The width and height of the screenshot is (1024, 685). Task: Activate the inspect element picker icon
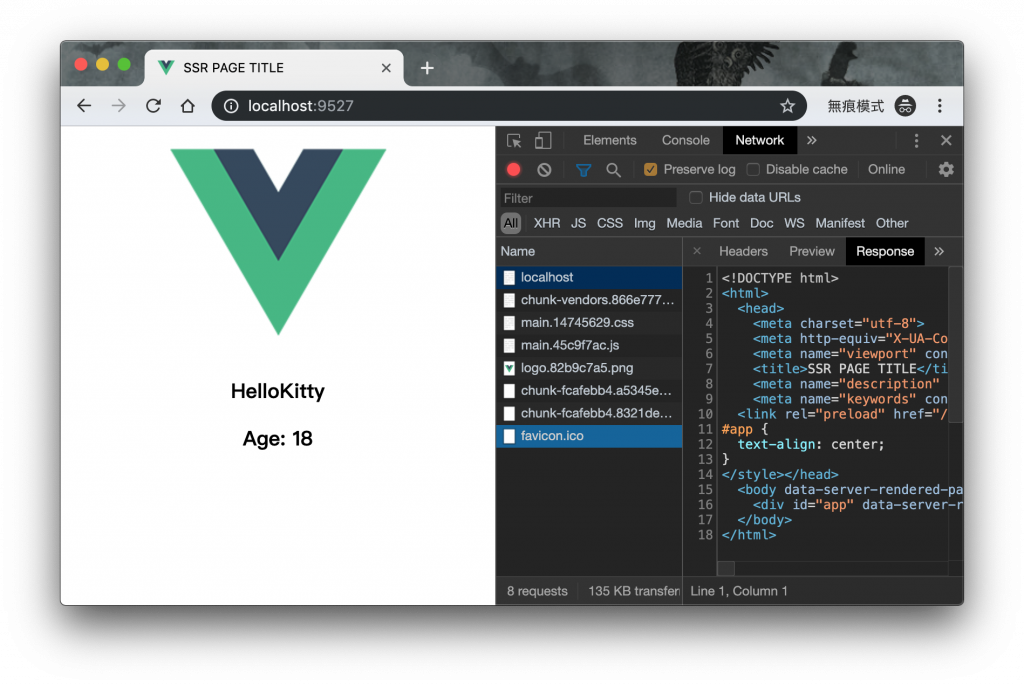pyautogui.click(x=514, y=140)
